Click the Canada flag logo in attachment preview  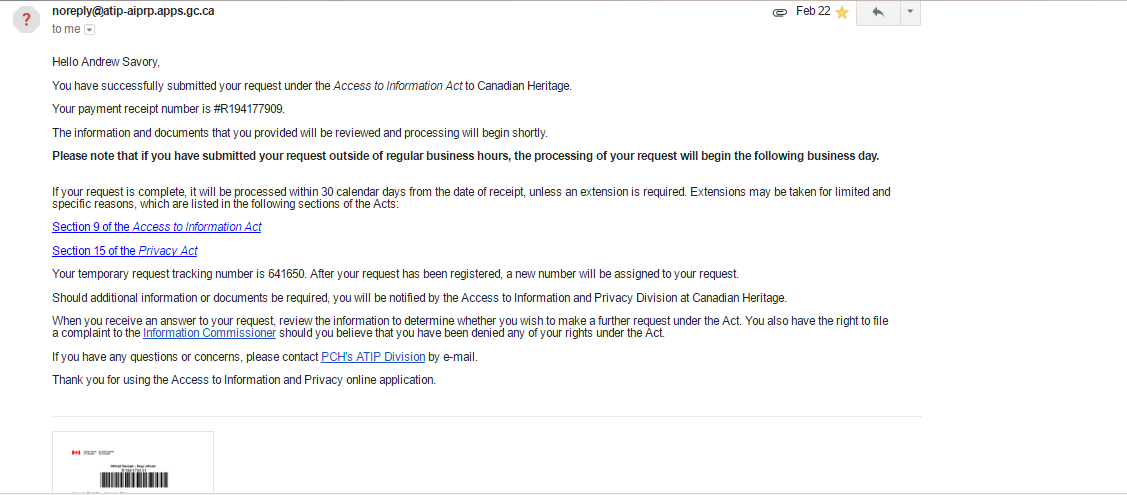click(x=75, y=453)
